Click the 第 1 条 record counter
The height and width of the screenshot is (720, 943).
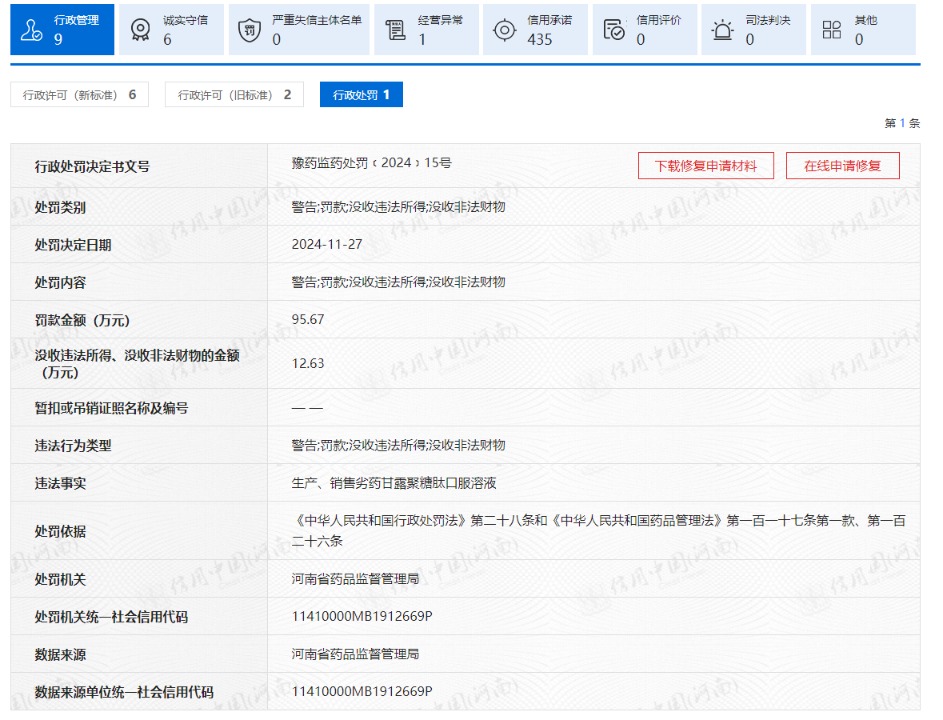902,123
